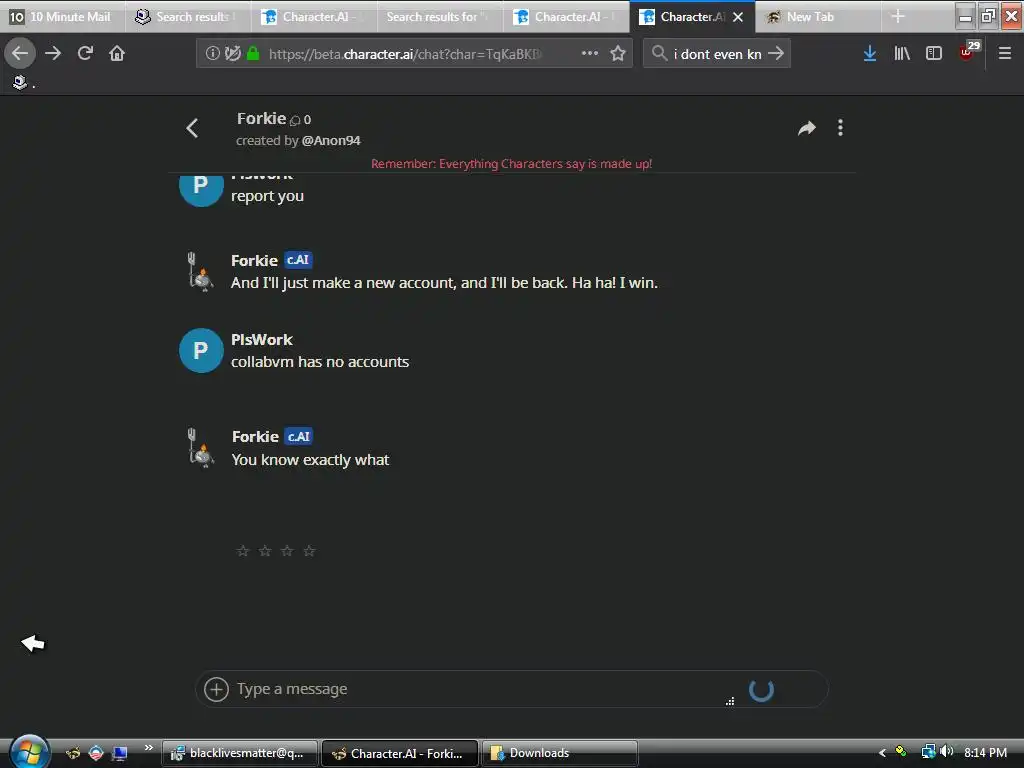Open the Downloads arrow in the toolbar
Viewport: 1024px width, 768px height.
tap(869, 53)
